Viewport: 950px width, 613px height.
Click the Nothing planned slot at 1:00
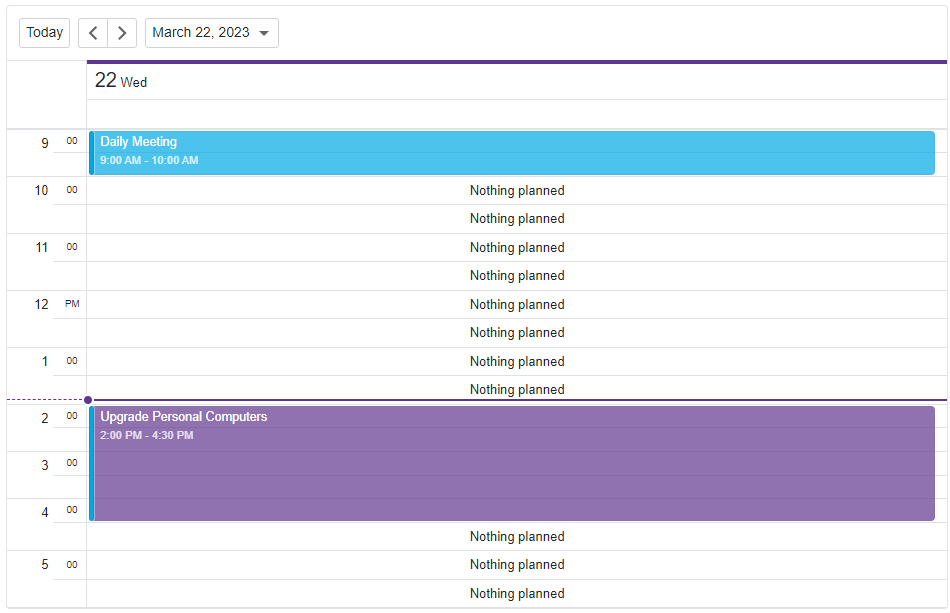(x=517, y=361)
